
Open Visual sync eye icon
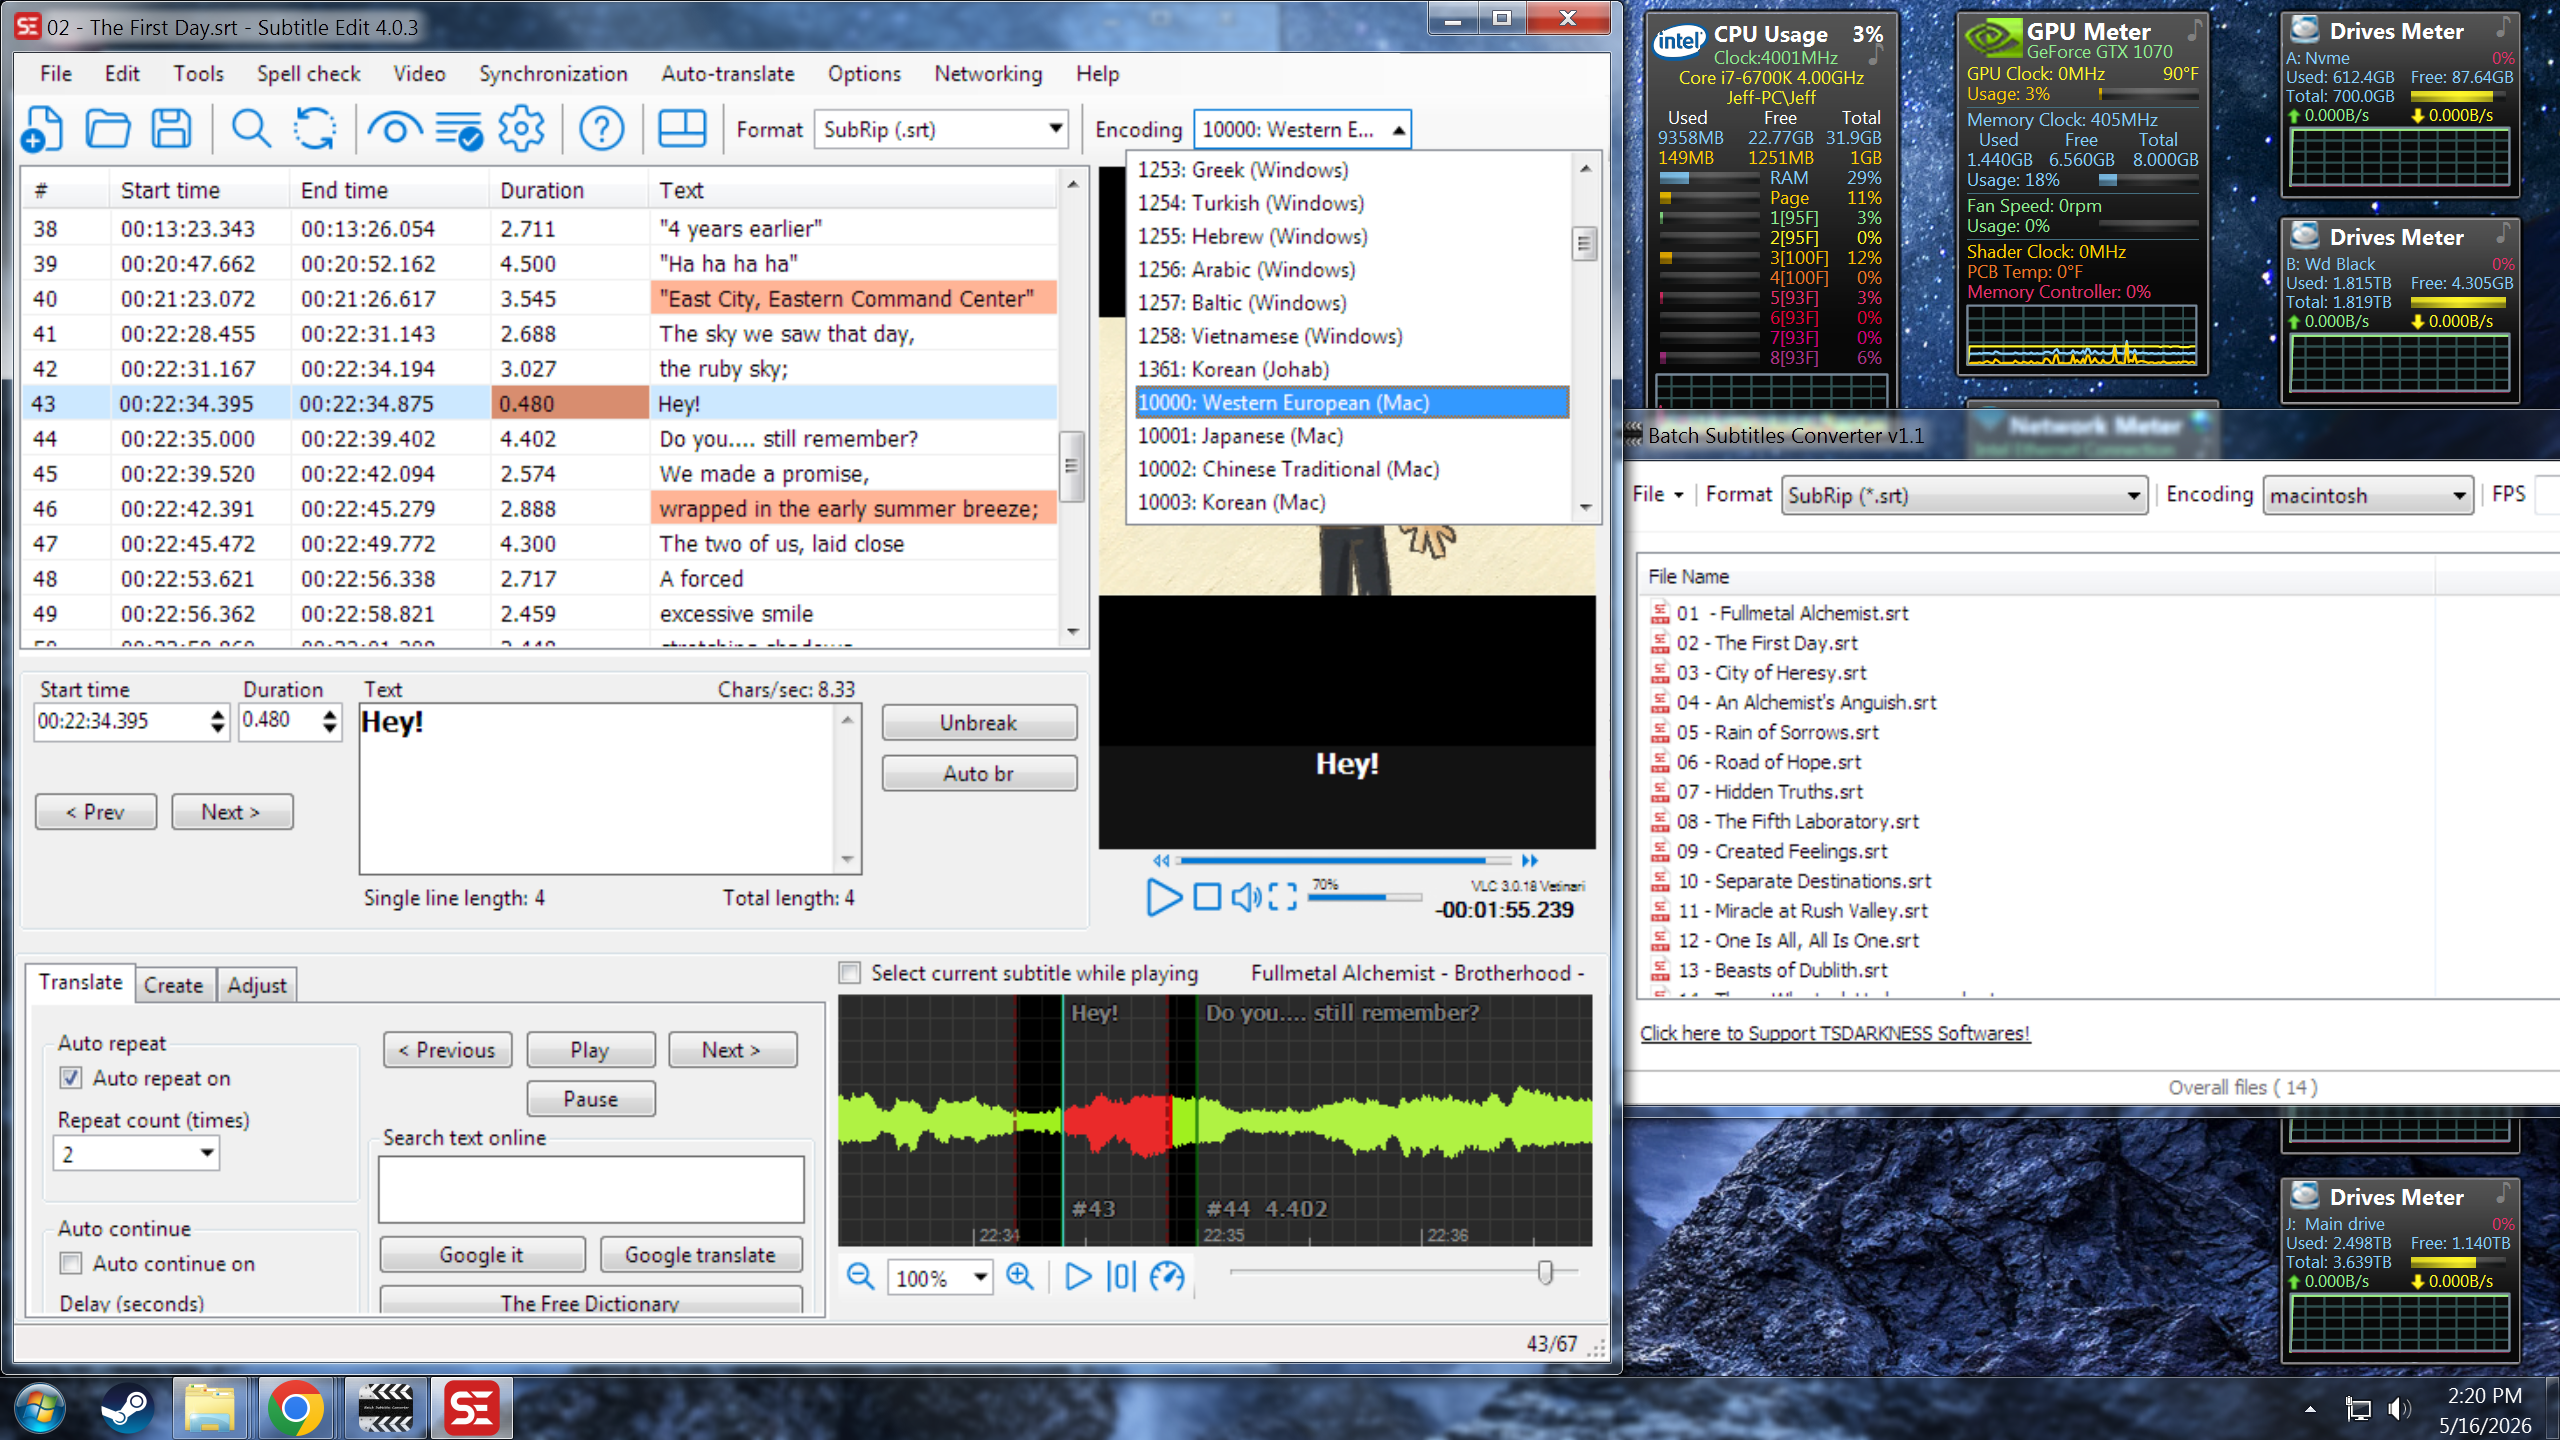394,130
